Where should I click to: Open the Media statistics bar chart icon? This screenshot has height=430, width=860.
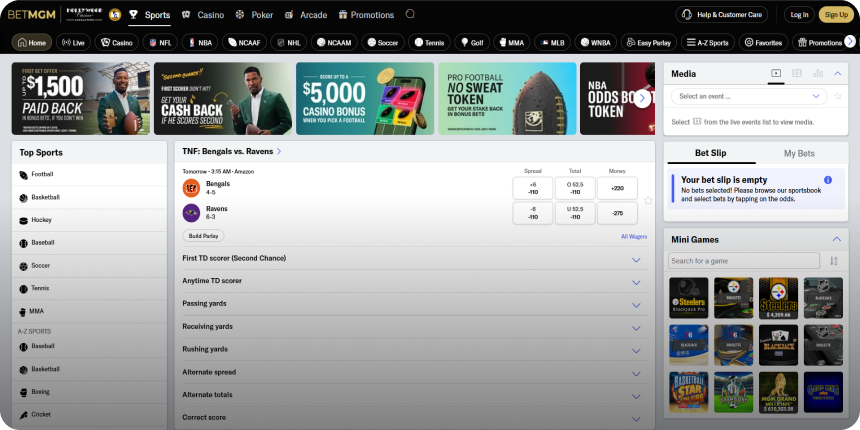point(818,73)
